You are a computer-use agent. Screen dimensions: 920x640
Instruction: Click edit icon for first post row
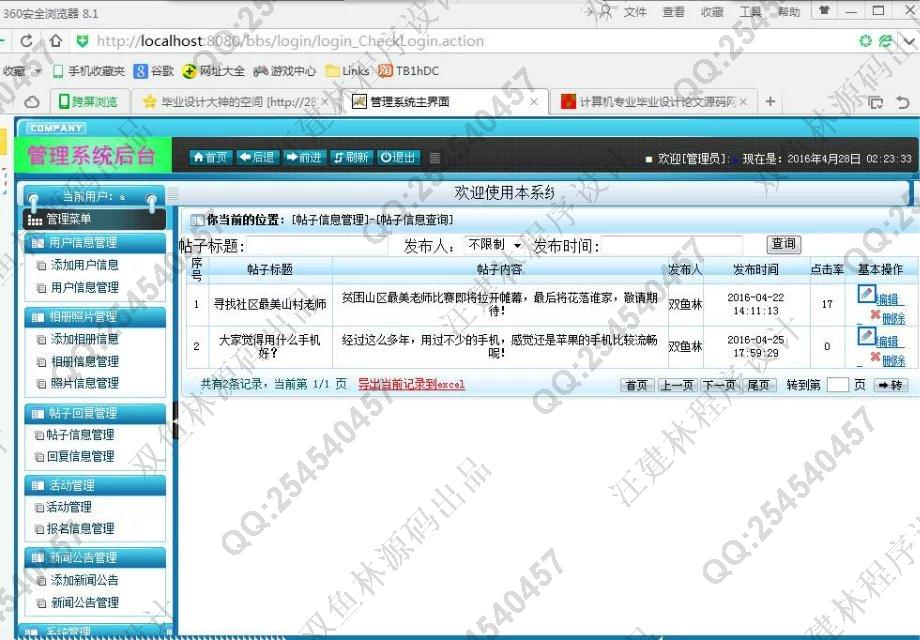pyautogui.click(x=866, y=294)
